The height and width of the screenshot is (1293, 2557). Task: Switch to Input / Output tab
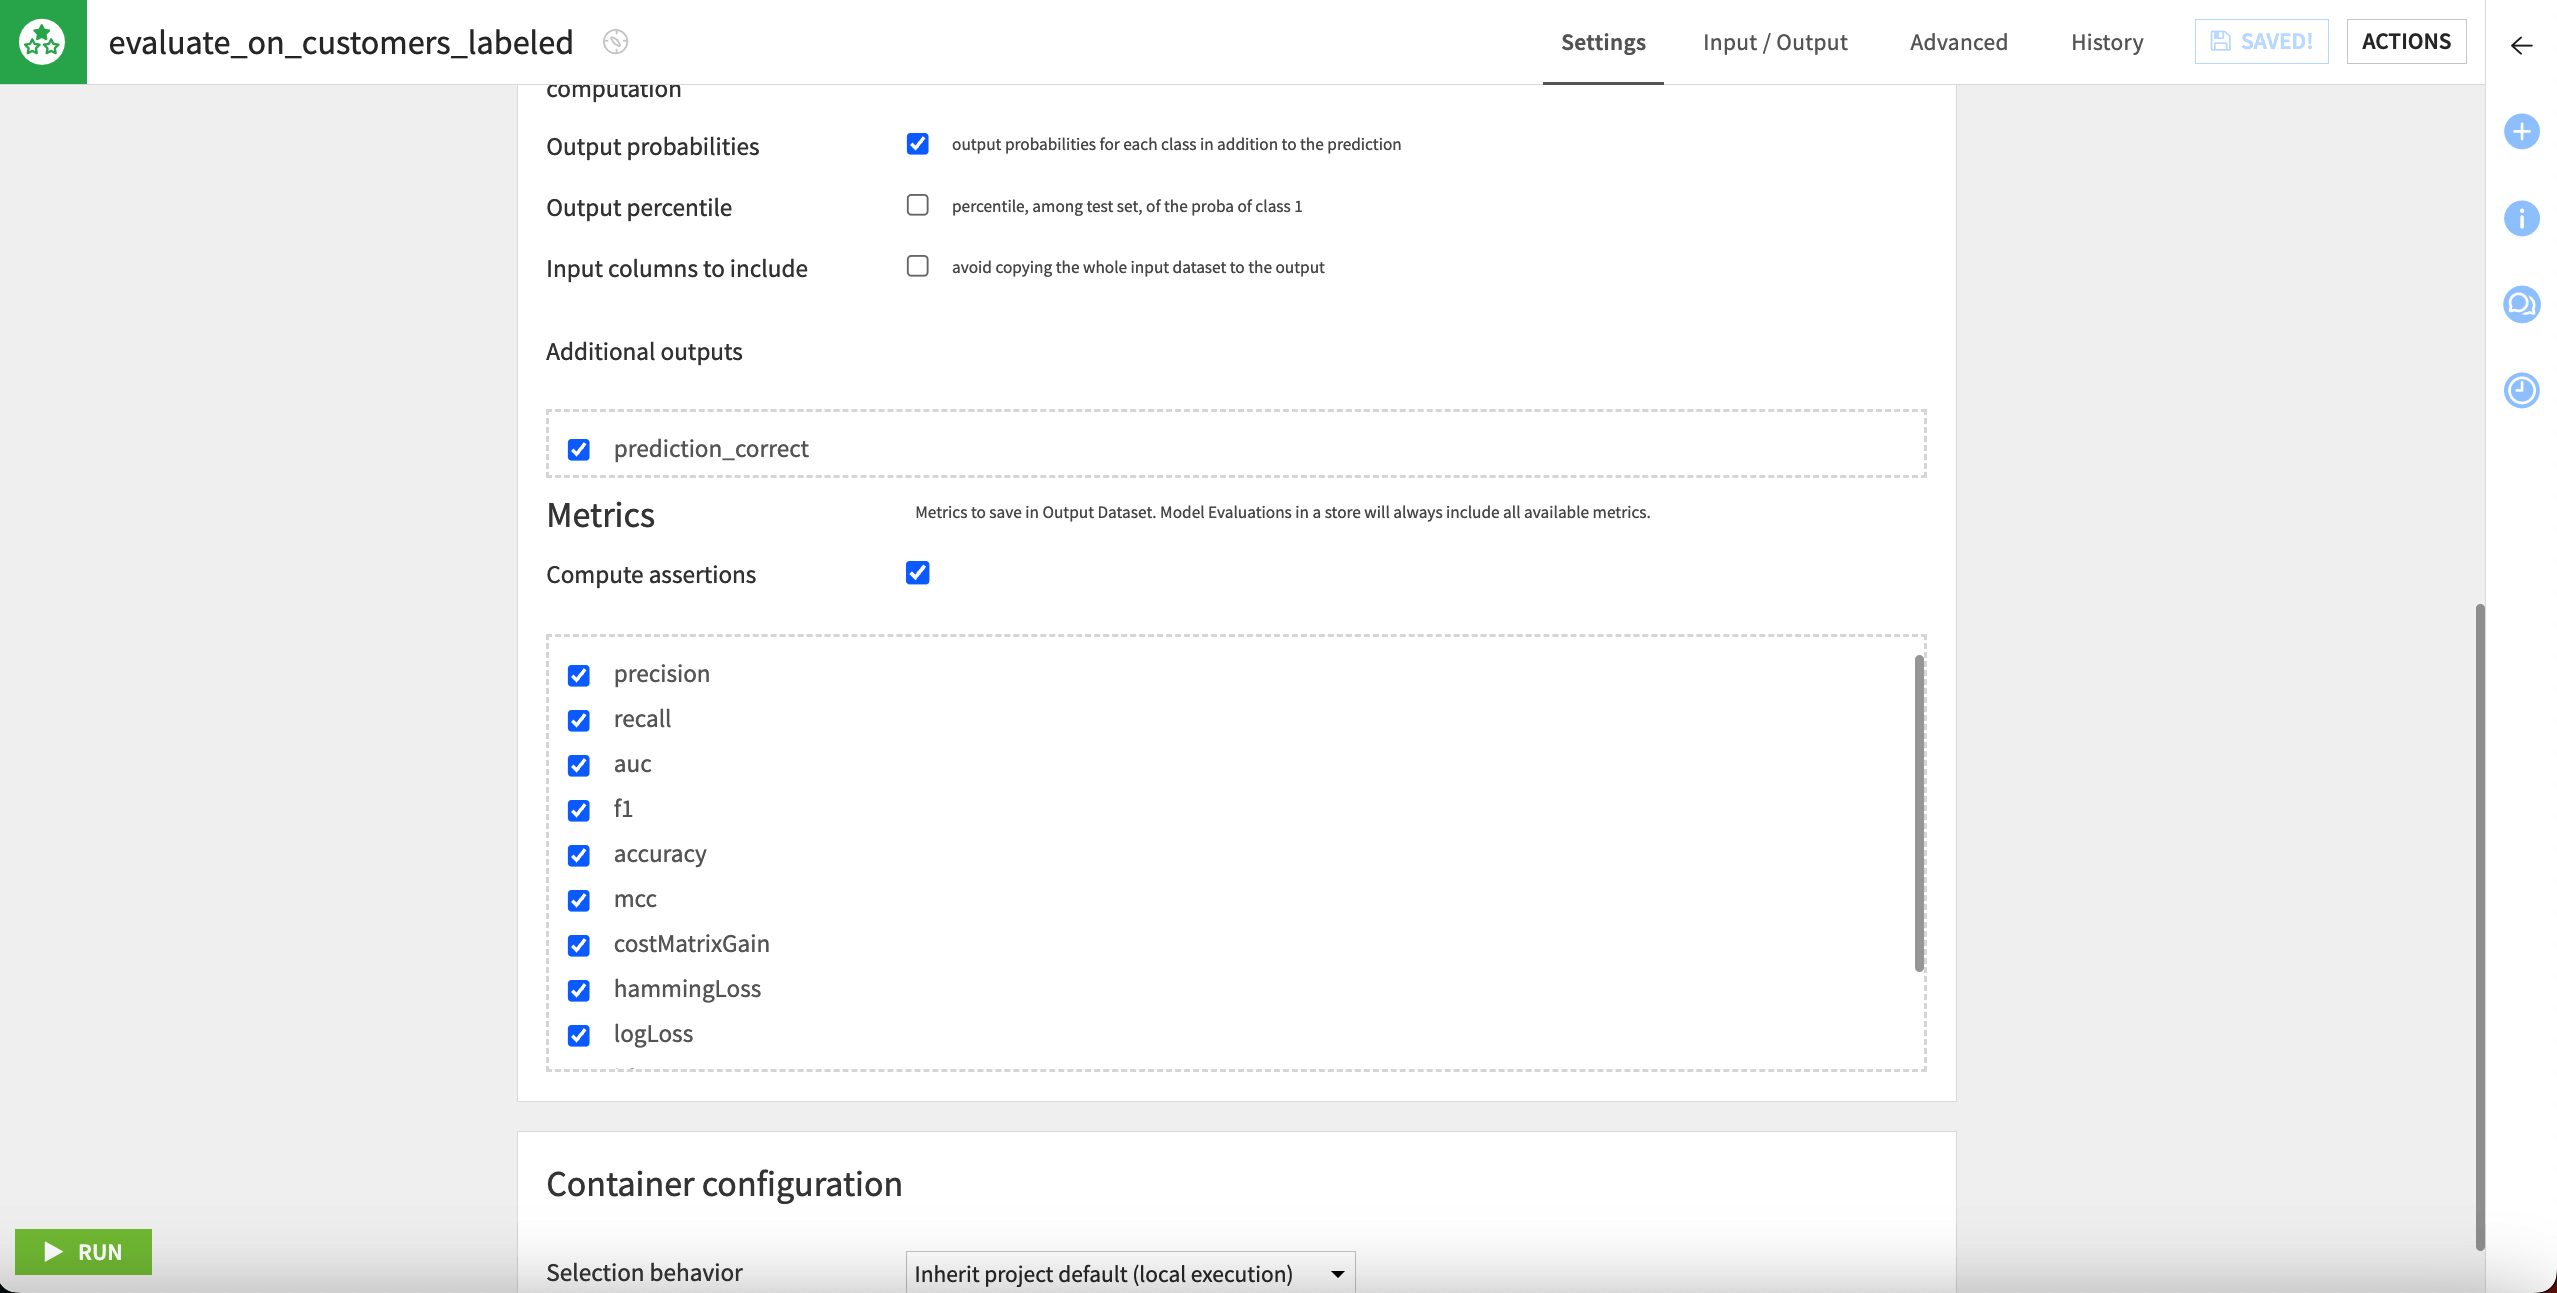click(1775, 42)
